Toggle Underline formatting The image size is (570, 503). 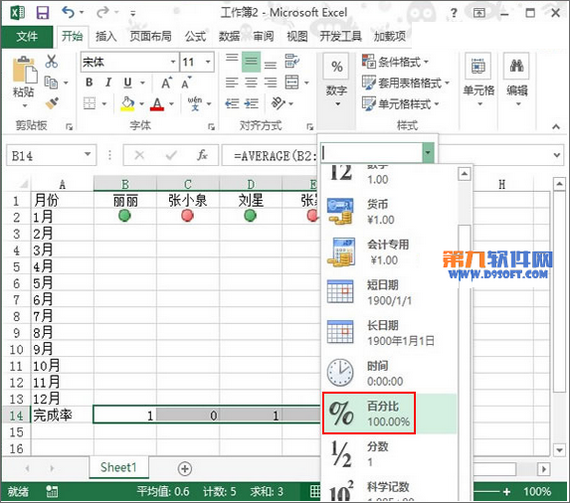(x=128, y=83)
